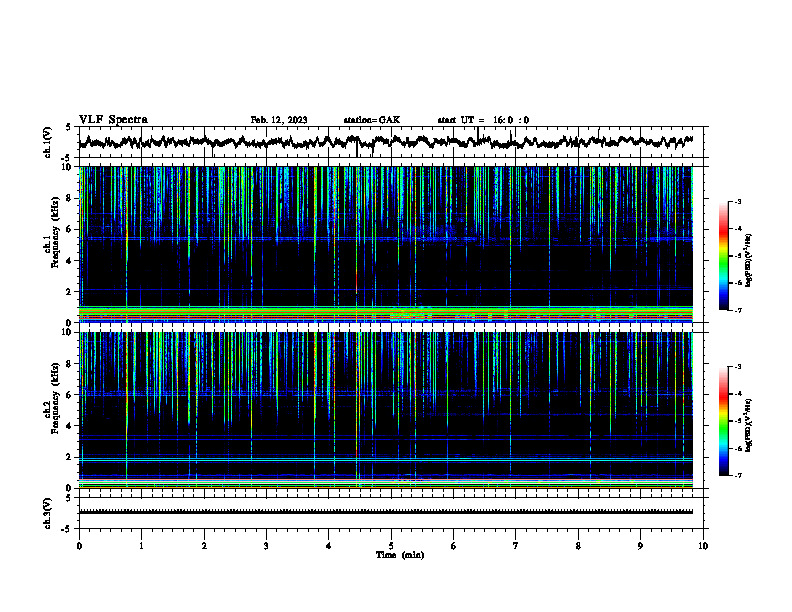
Task: Click the ch.2 Frequency (kHz) axis label
Action: 55,398
